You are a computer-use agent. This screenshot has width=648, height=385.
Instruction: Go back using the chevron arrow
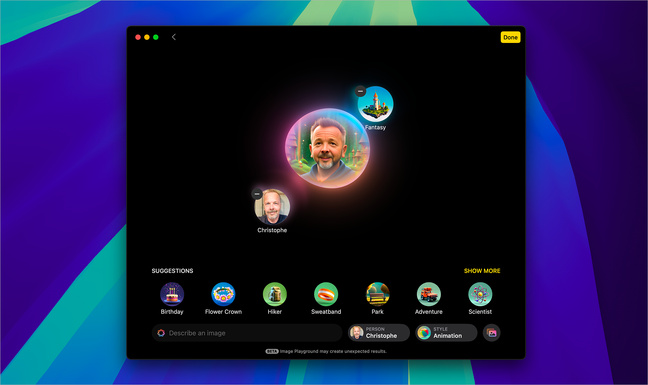click(174, 37)
